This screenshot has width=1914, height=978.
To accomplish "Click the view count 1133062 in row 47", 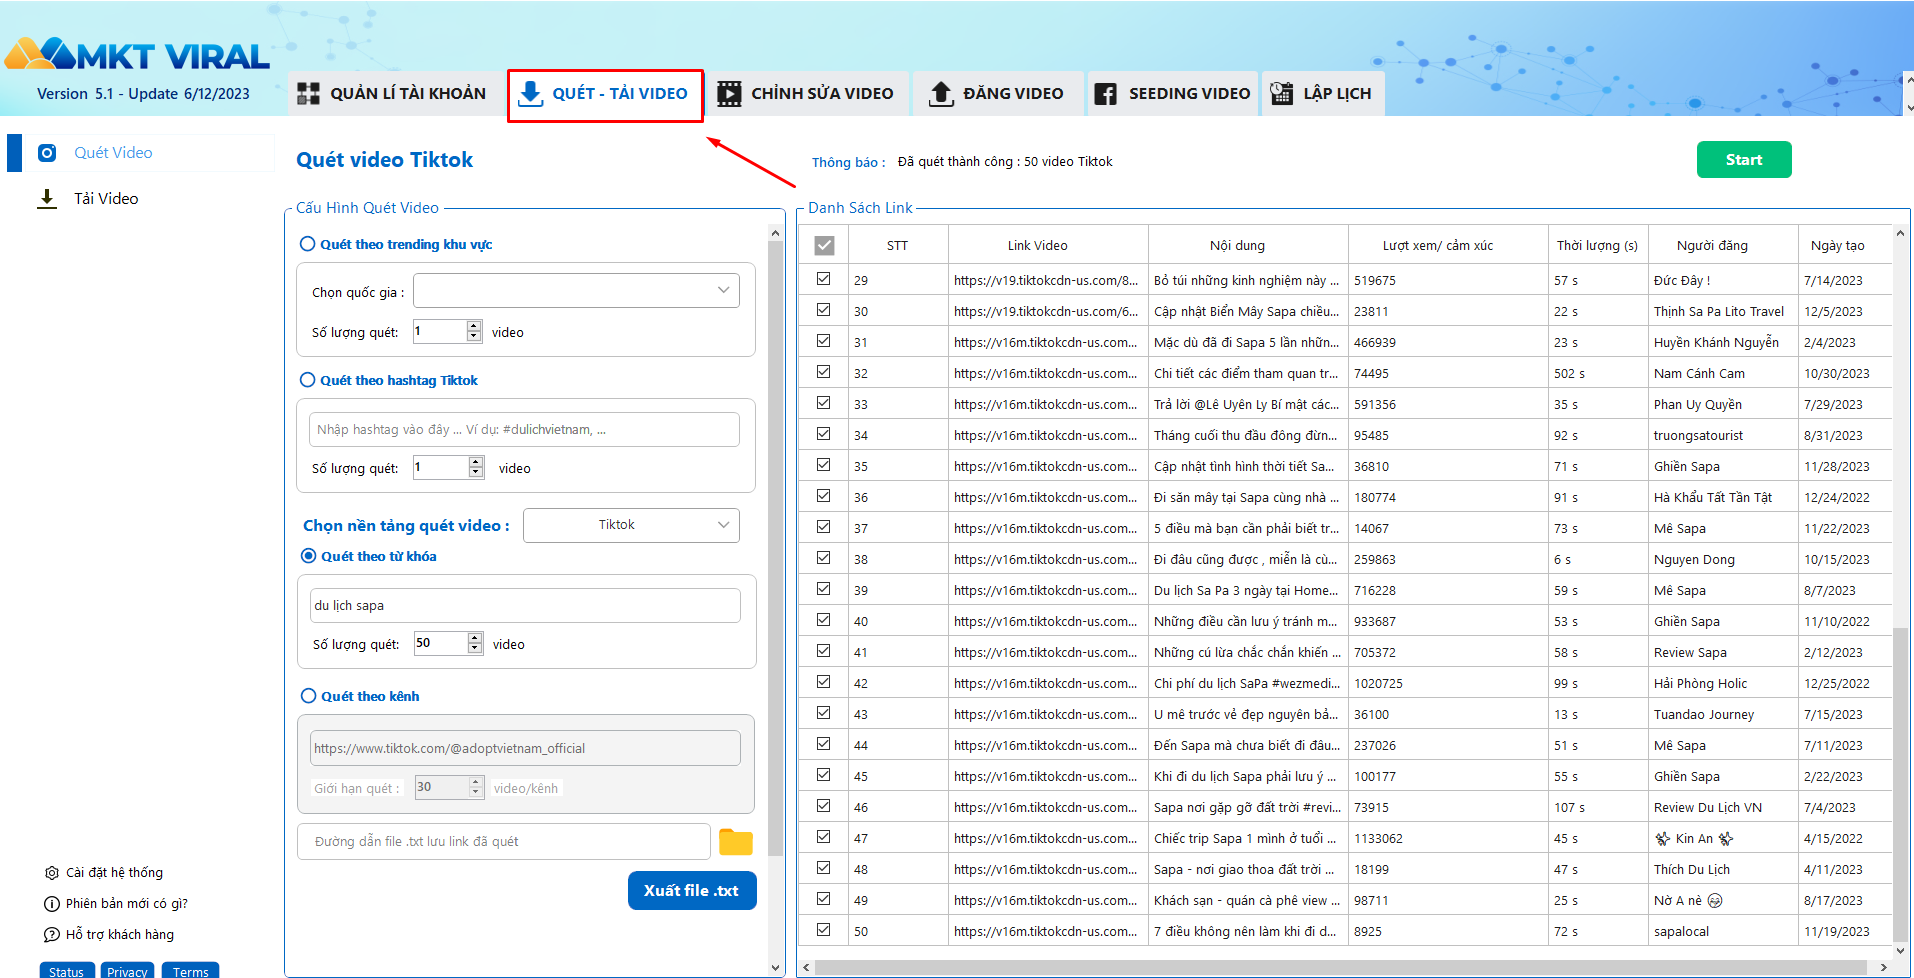I will pyautogui.click(x=1378, y=838).
